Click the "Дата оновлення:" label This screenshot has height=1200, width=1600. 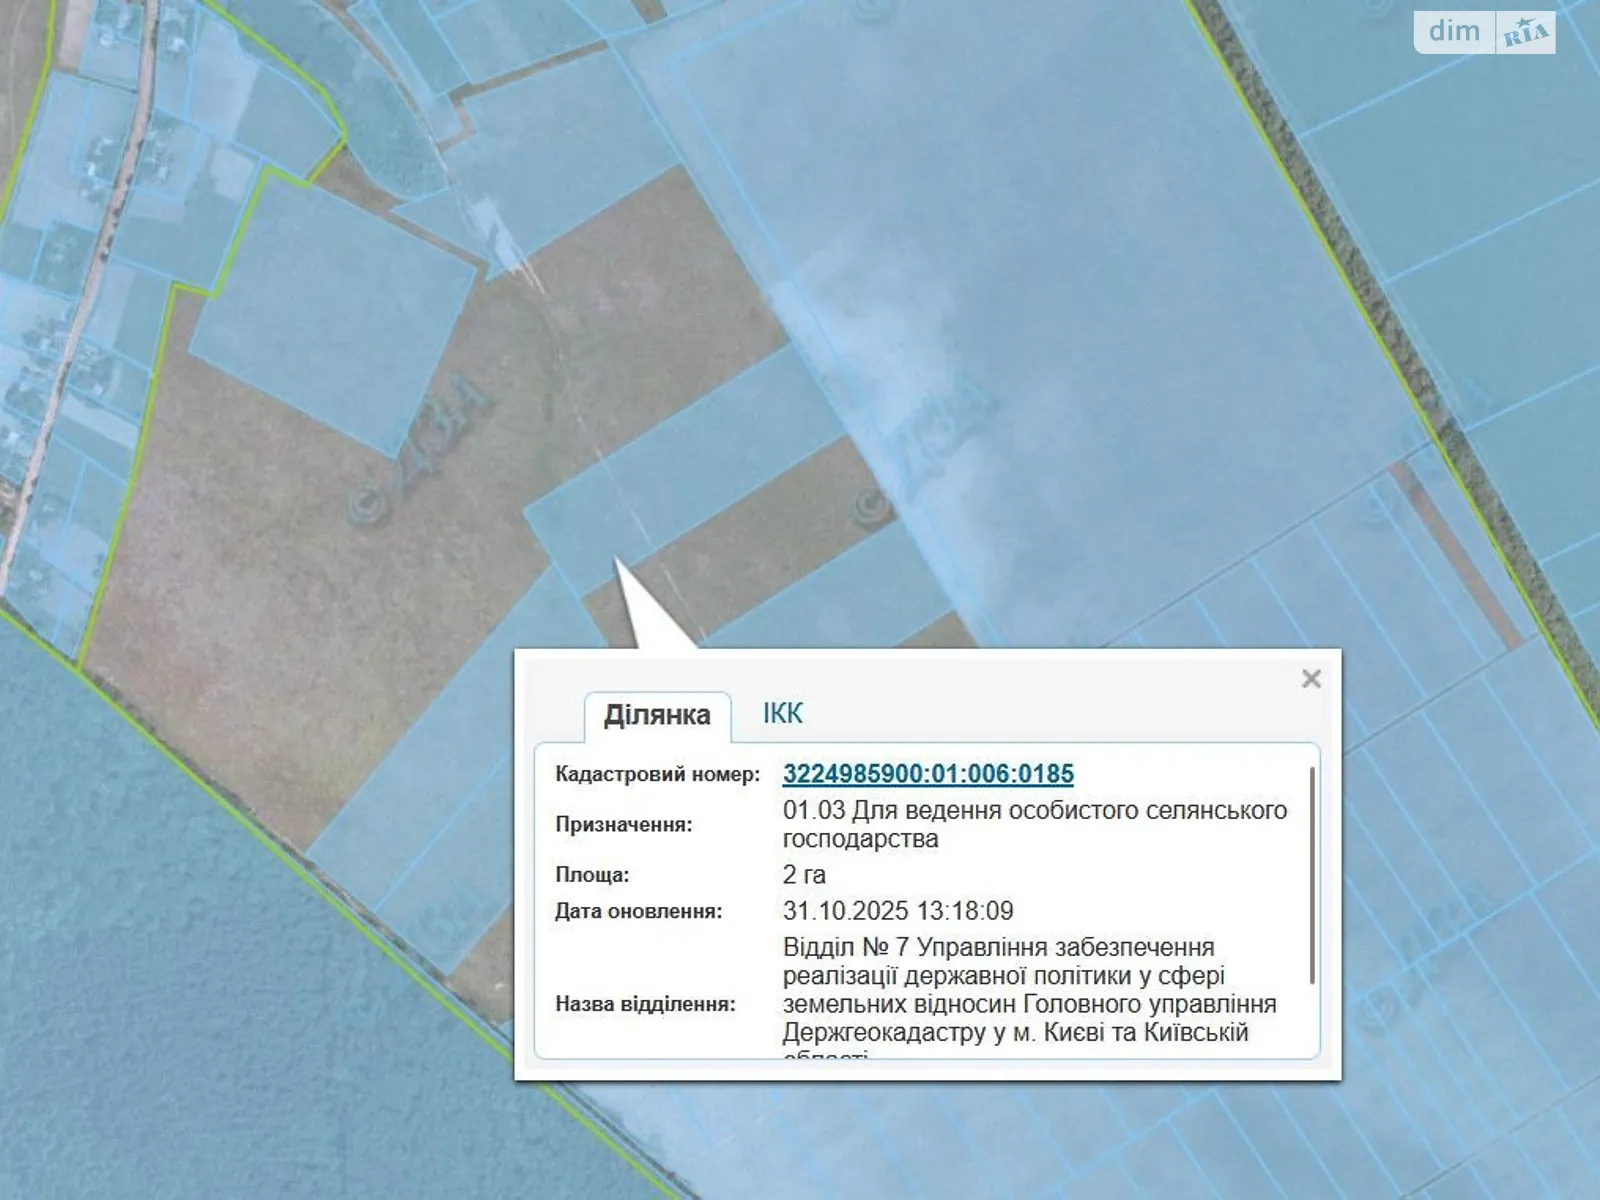point(638,911)
